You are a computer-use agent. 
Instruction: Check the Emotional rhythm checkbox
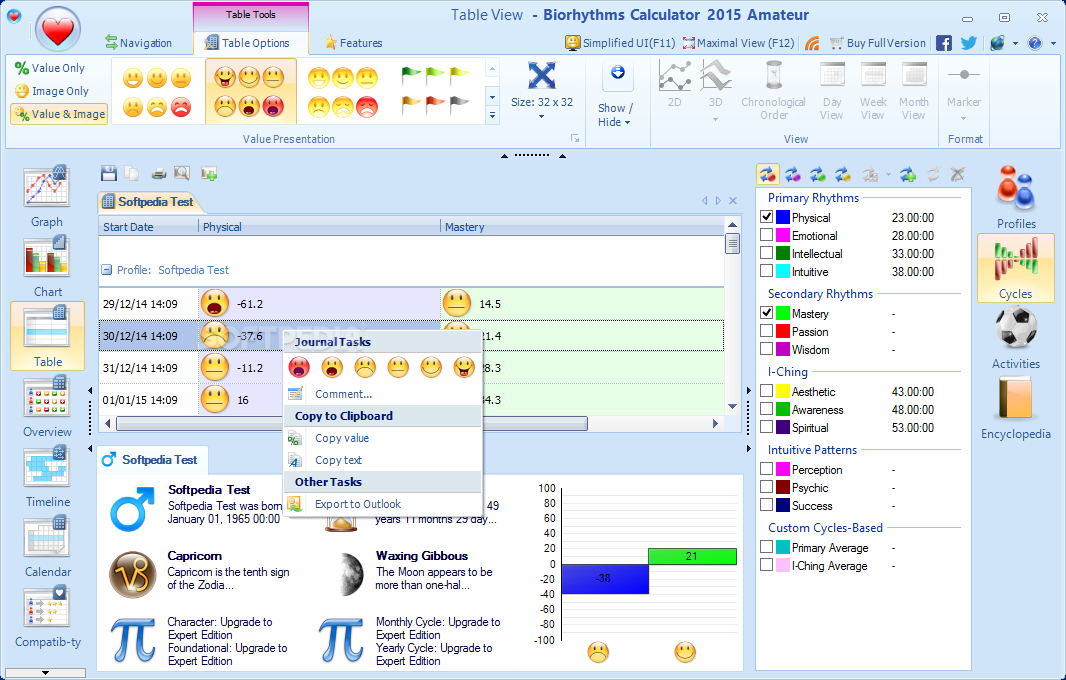point(766,235)
